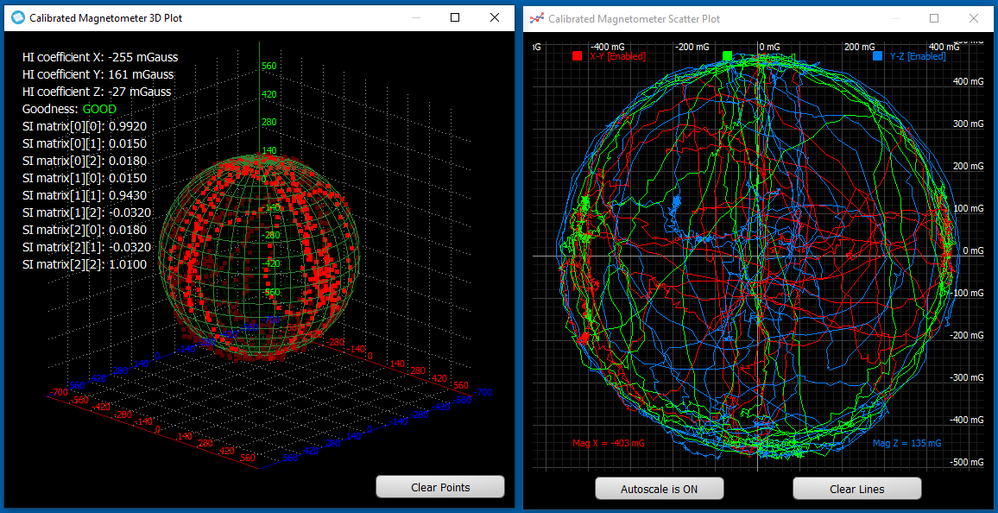Click the 0 mG right axis label
998x513 pixels.
[x=972, y=251]
